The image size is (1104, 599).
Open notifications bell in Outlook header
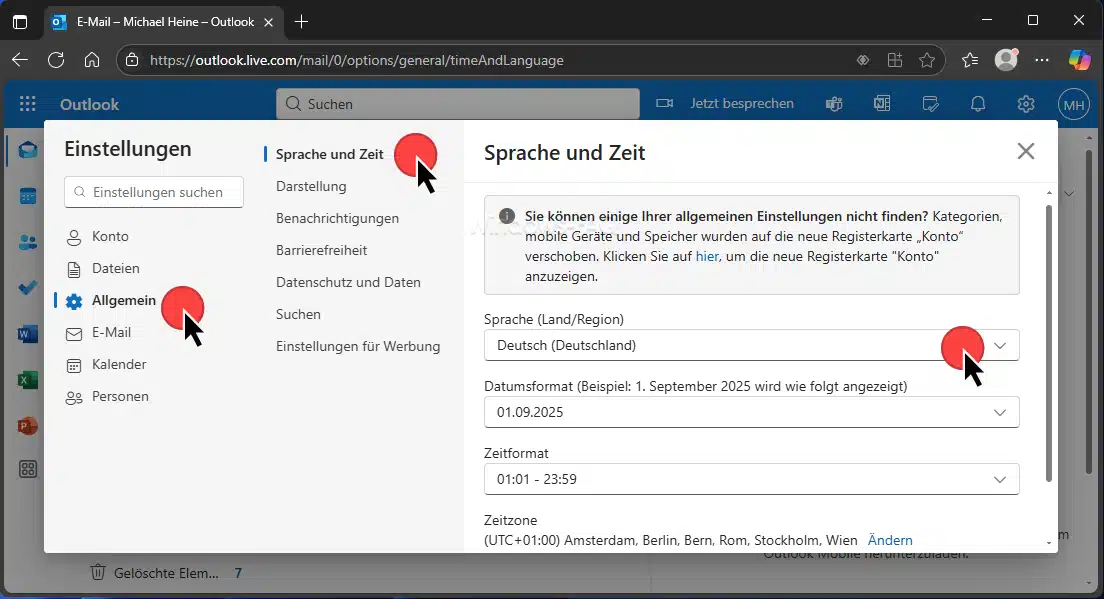978,104
